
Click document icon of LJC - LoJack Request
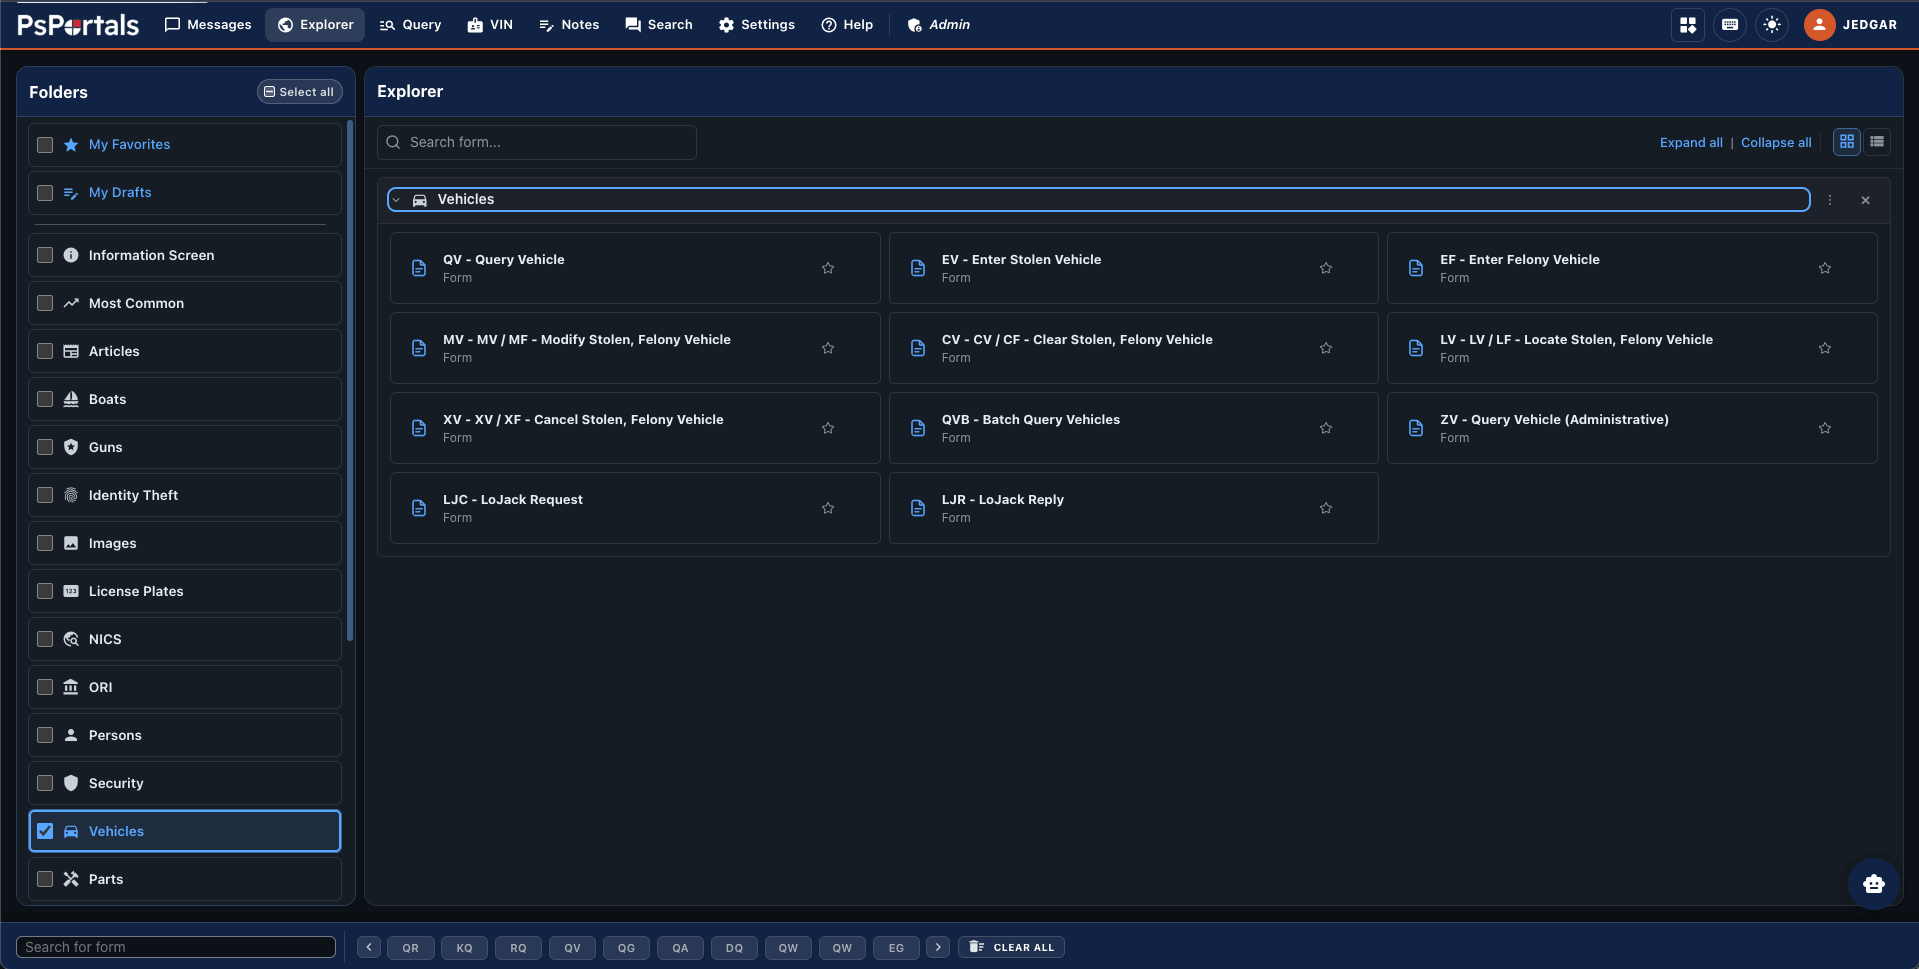coord(419,508)
